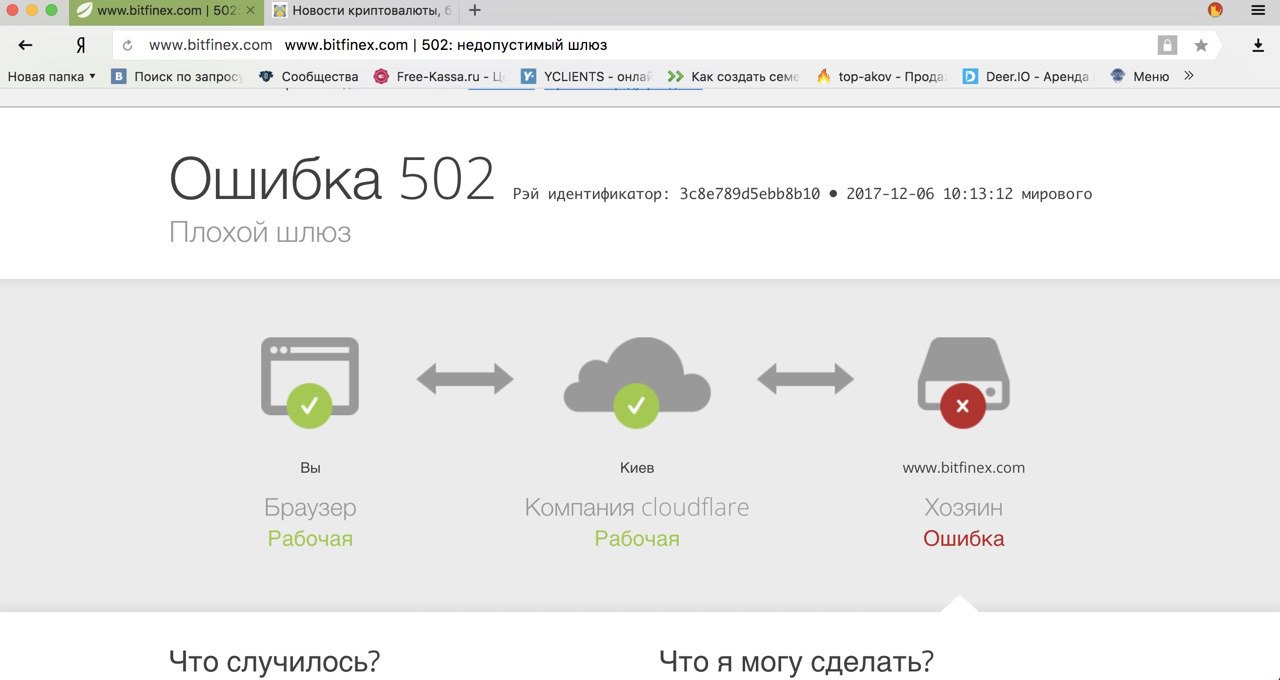Screen dimensions: 1280x680
Task: Click www.bitfinex.com host label
Action: point(964,467)
